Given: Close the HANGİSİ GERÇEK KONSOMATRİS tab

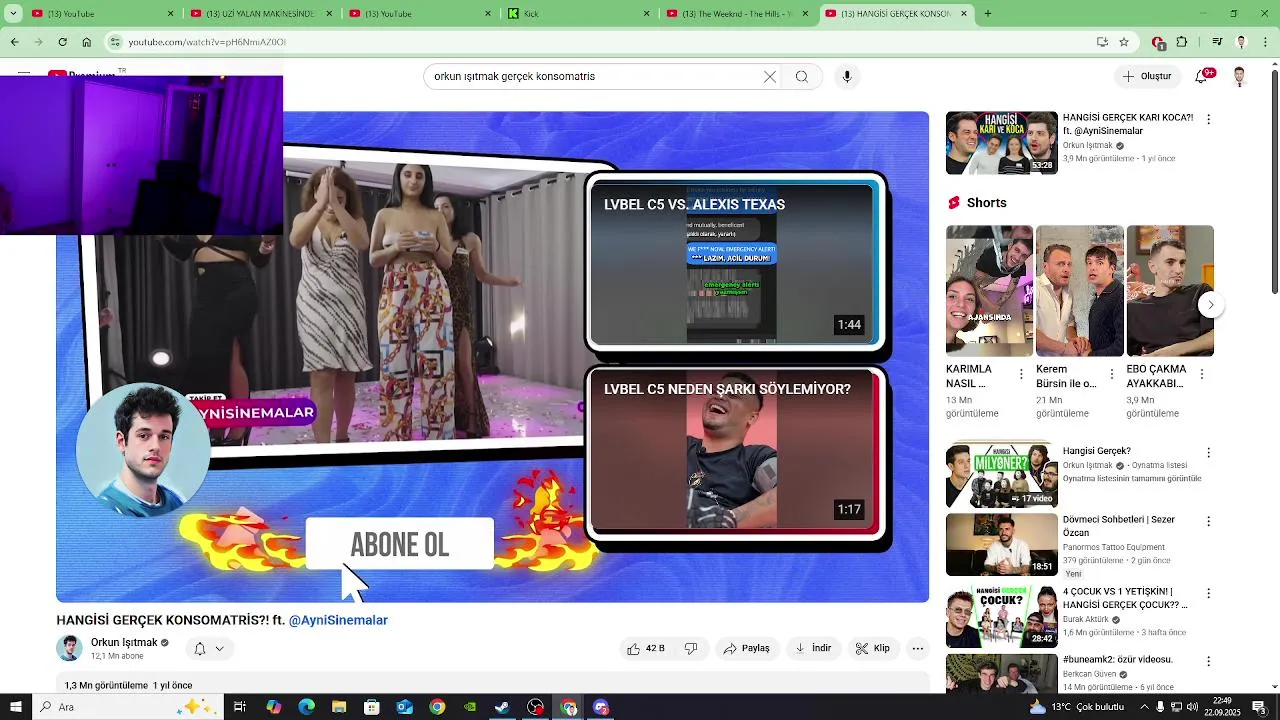Looking at the screenshot, I should point(964,14).
